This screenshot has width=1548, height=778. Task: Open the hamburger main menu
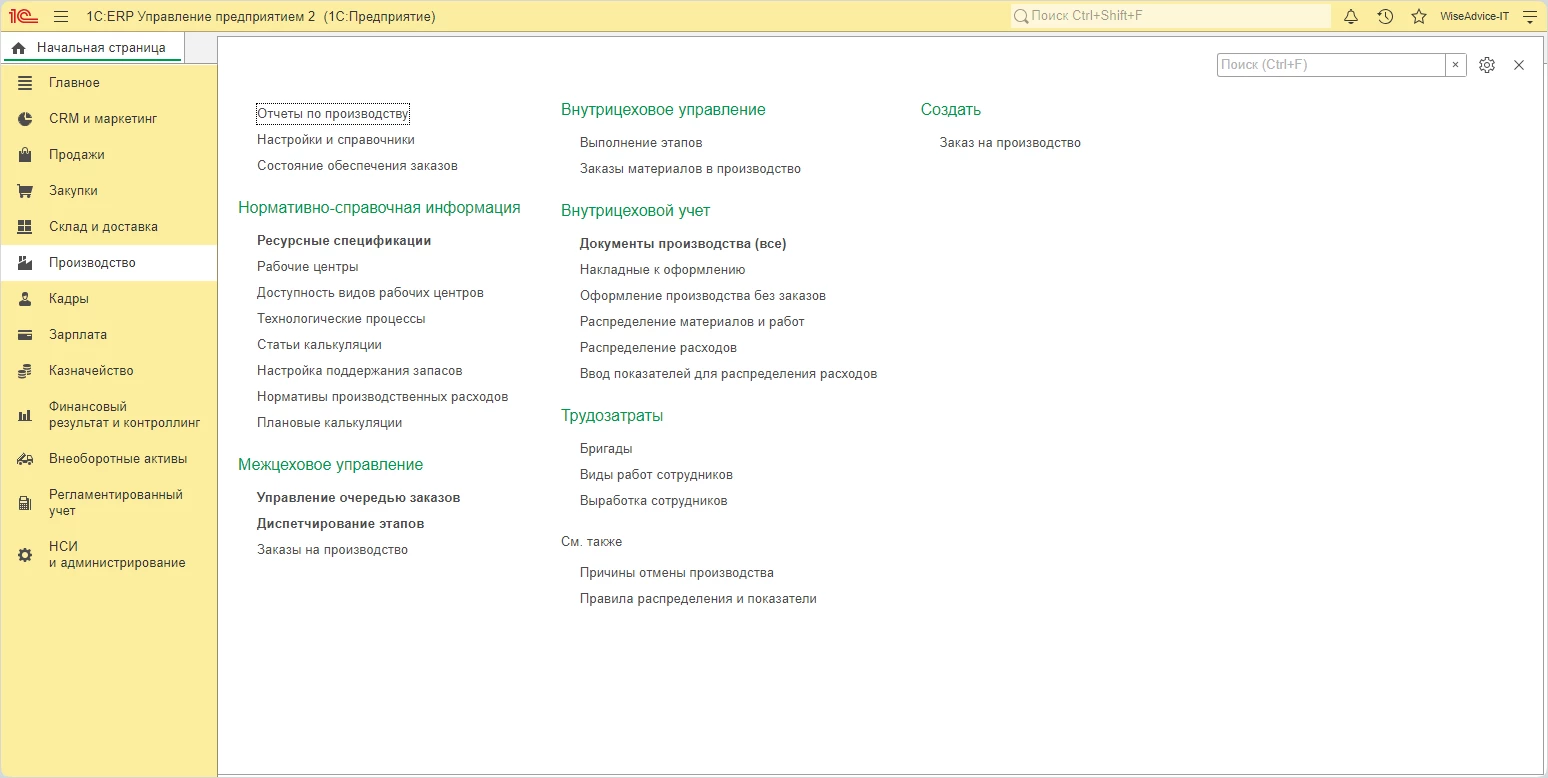[61, 16]
